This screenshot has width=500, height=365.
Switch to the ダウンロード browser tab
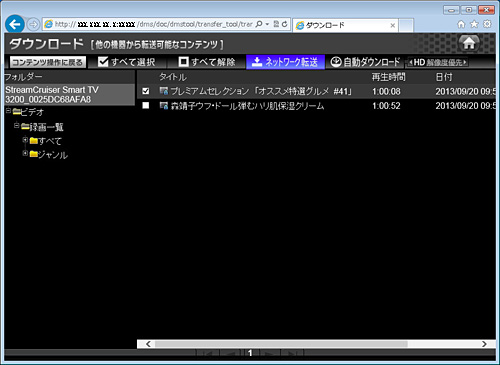tap(345, 25)
